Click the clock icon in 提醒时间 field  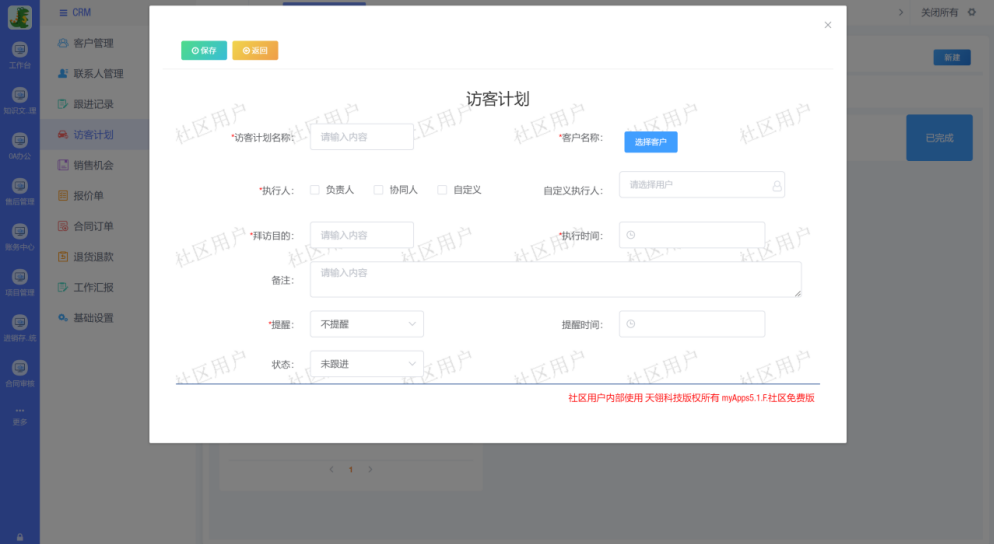(631, 324)
